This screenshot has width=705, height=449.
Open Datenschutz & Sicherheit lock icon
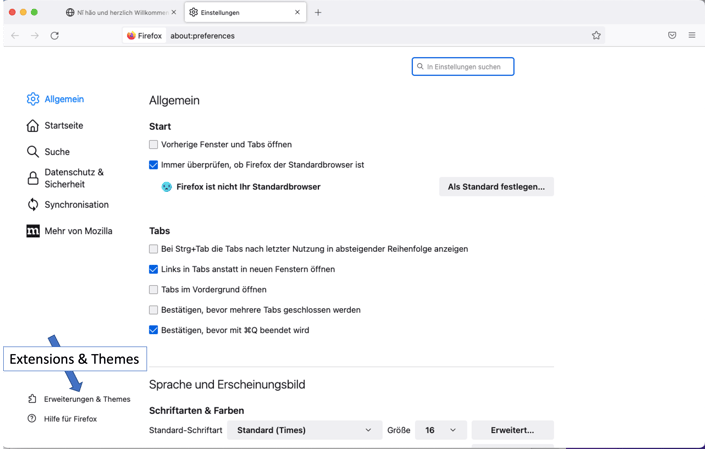[x=33, y=178]
